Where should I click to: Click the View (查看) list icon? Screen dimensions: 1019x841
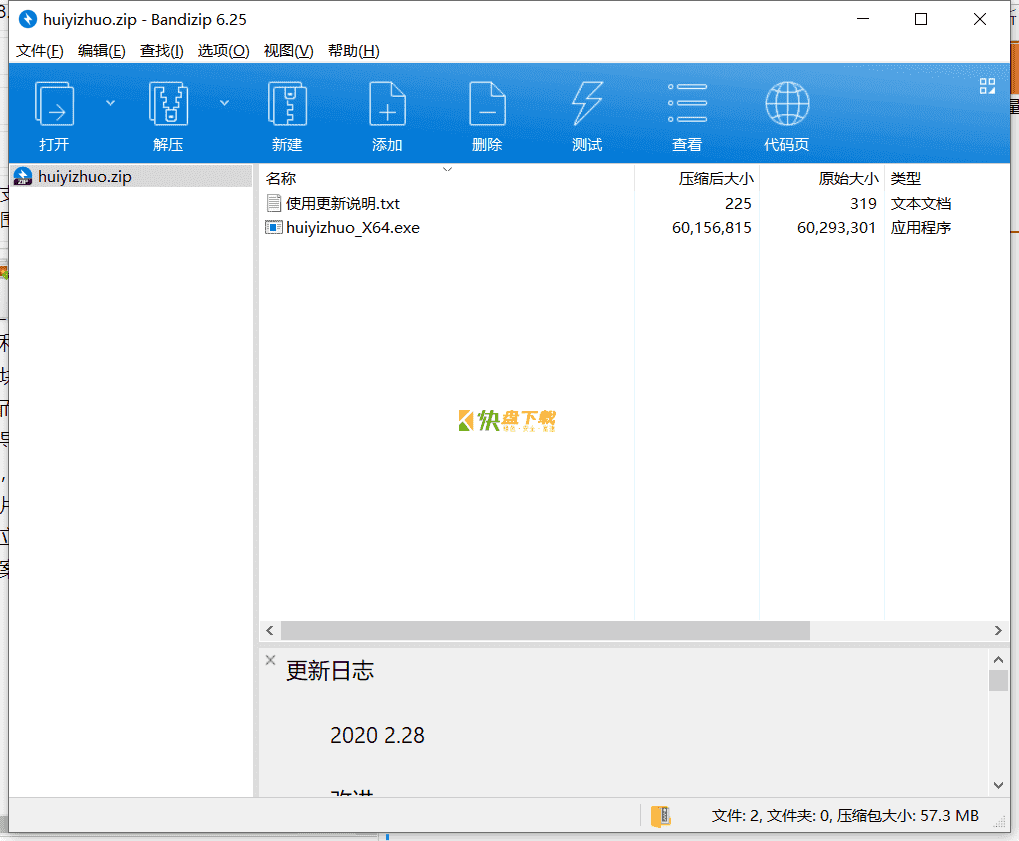coord(688,104)
